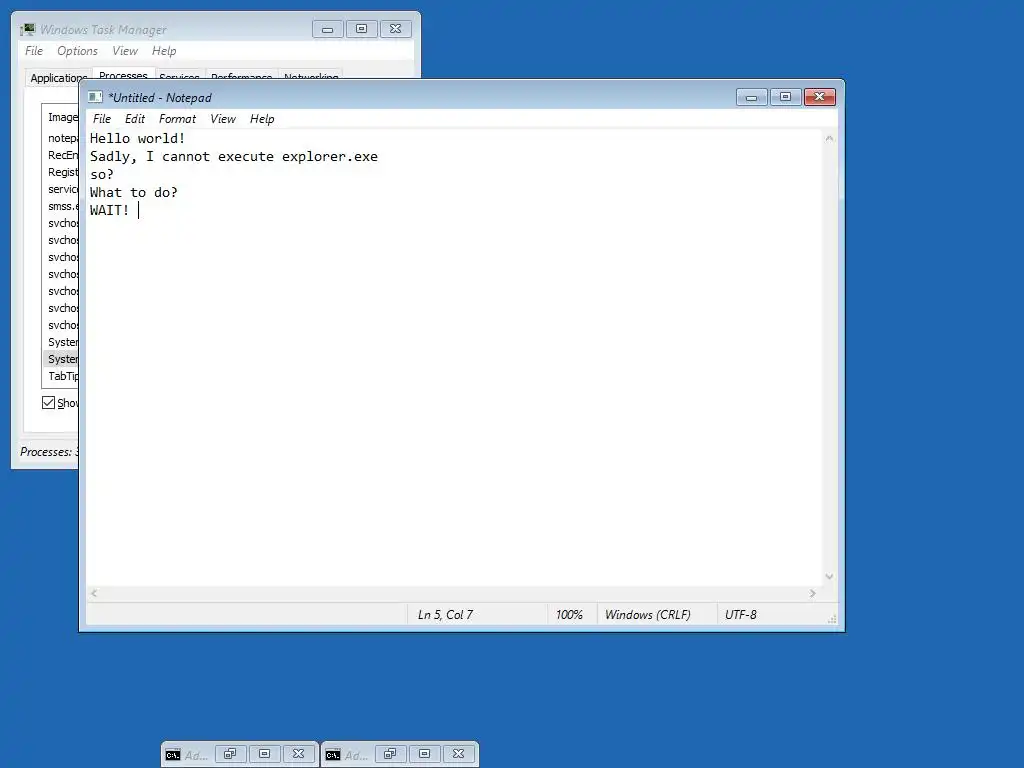
Task: Click the Image column header in Task Manager
Action: point(61,117)
